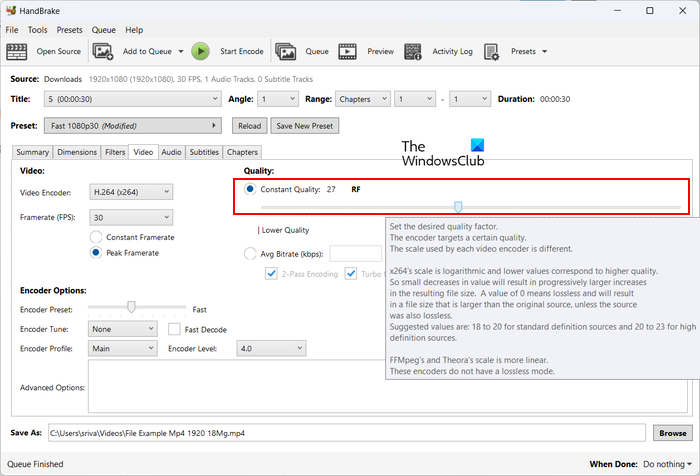The height and width of the screenshot is (476, 700).
Task: Open the Queue images icon
Action: [286, 51]
